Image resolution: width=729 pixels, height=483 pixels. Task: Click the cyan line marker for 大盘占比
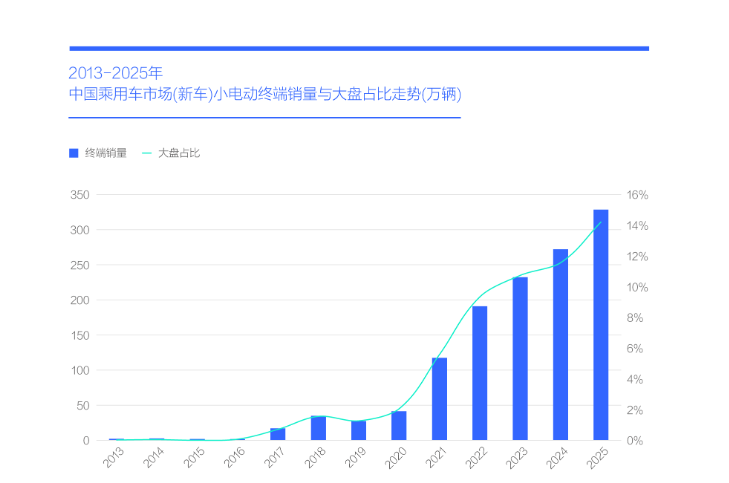click(x=147, y=153)
